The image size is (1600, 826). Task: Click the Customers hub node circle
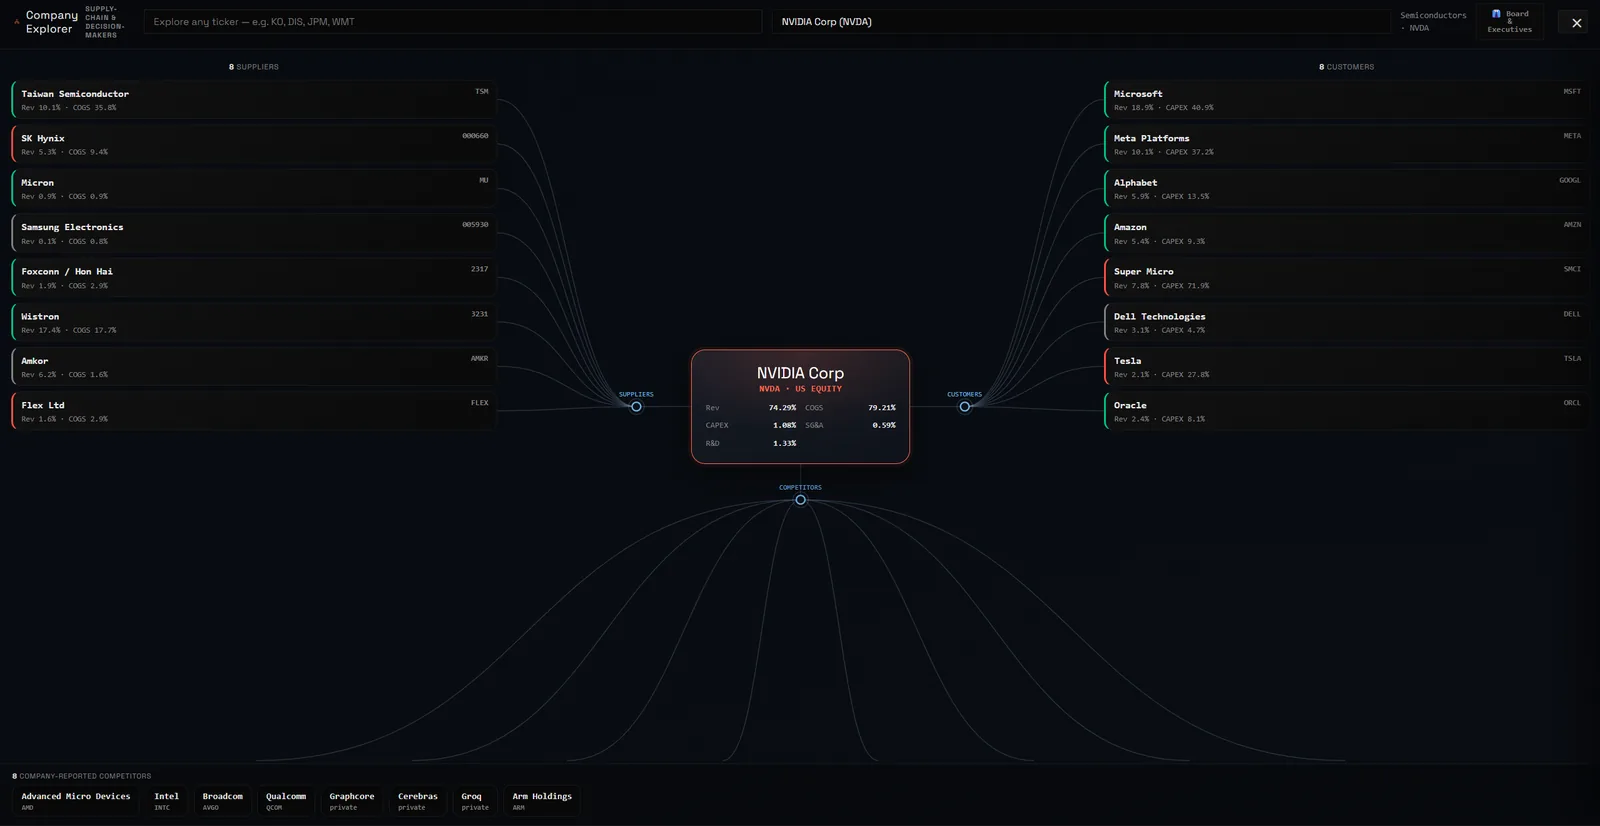coord(965,407)
